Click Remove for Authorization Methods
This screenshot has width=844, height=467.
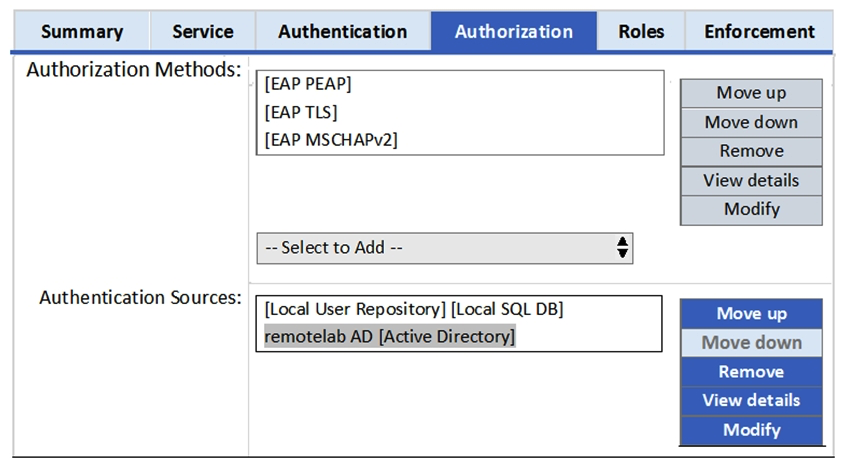click(x=751, y=151)
